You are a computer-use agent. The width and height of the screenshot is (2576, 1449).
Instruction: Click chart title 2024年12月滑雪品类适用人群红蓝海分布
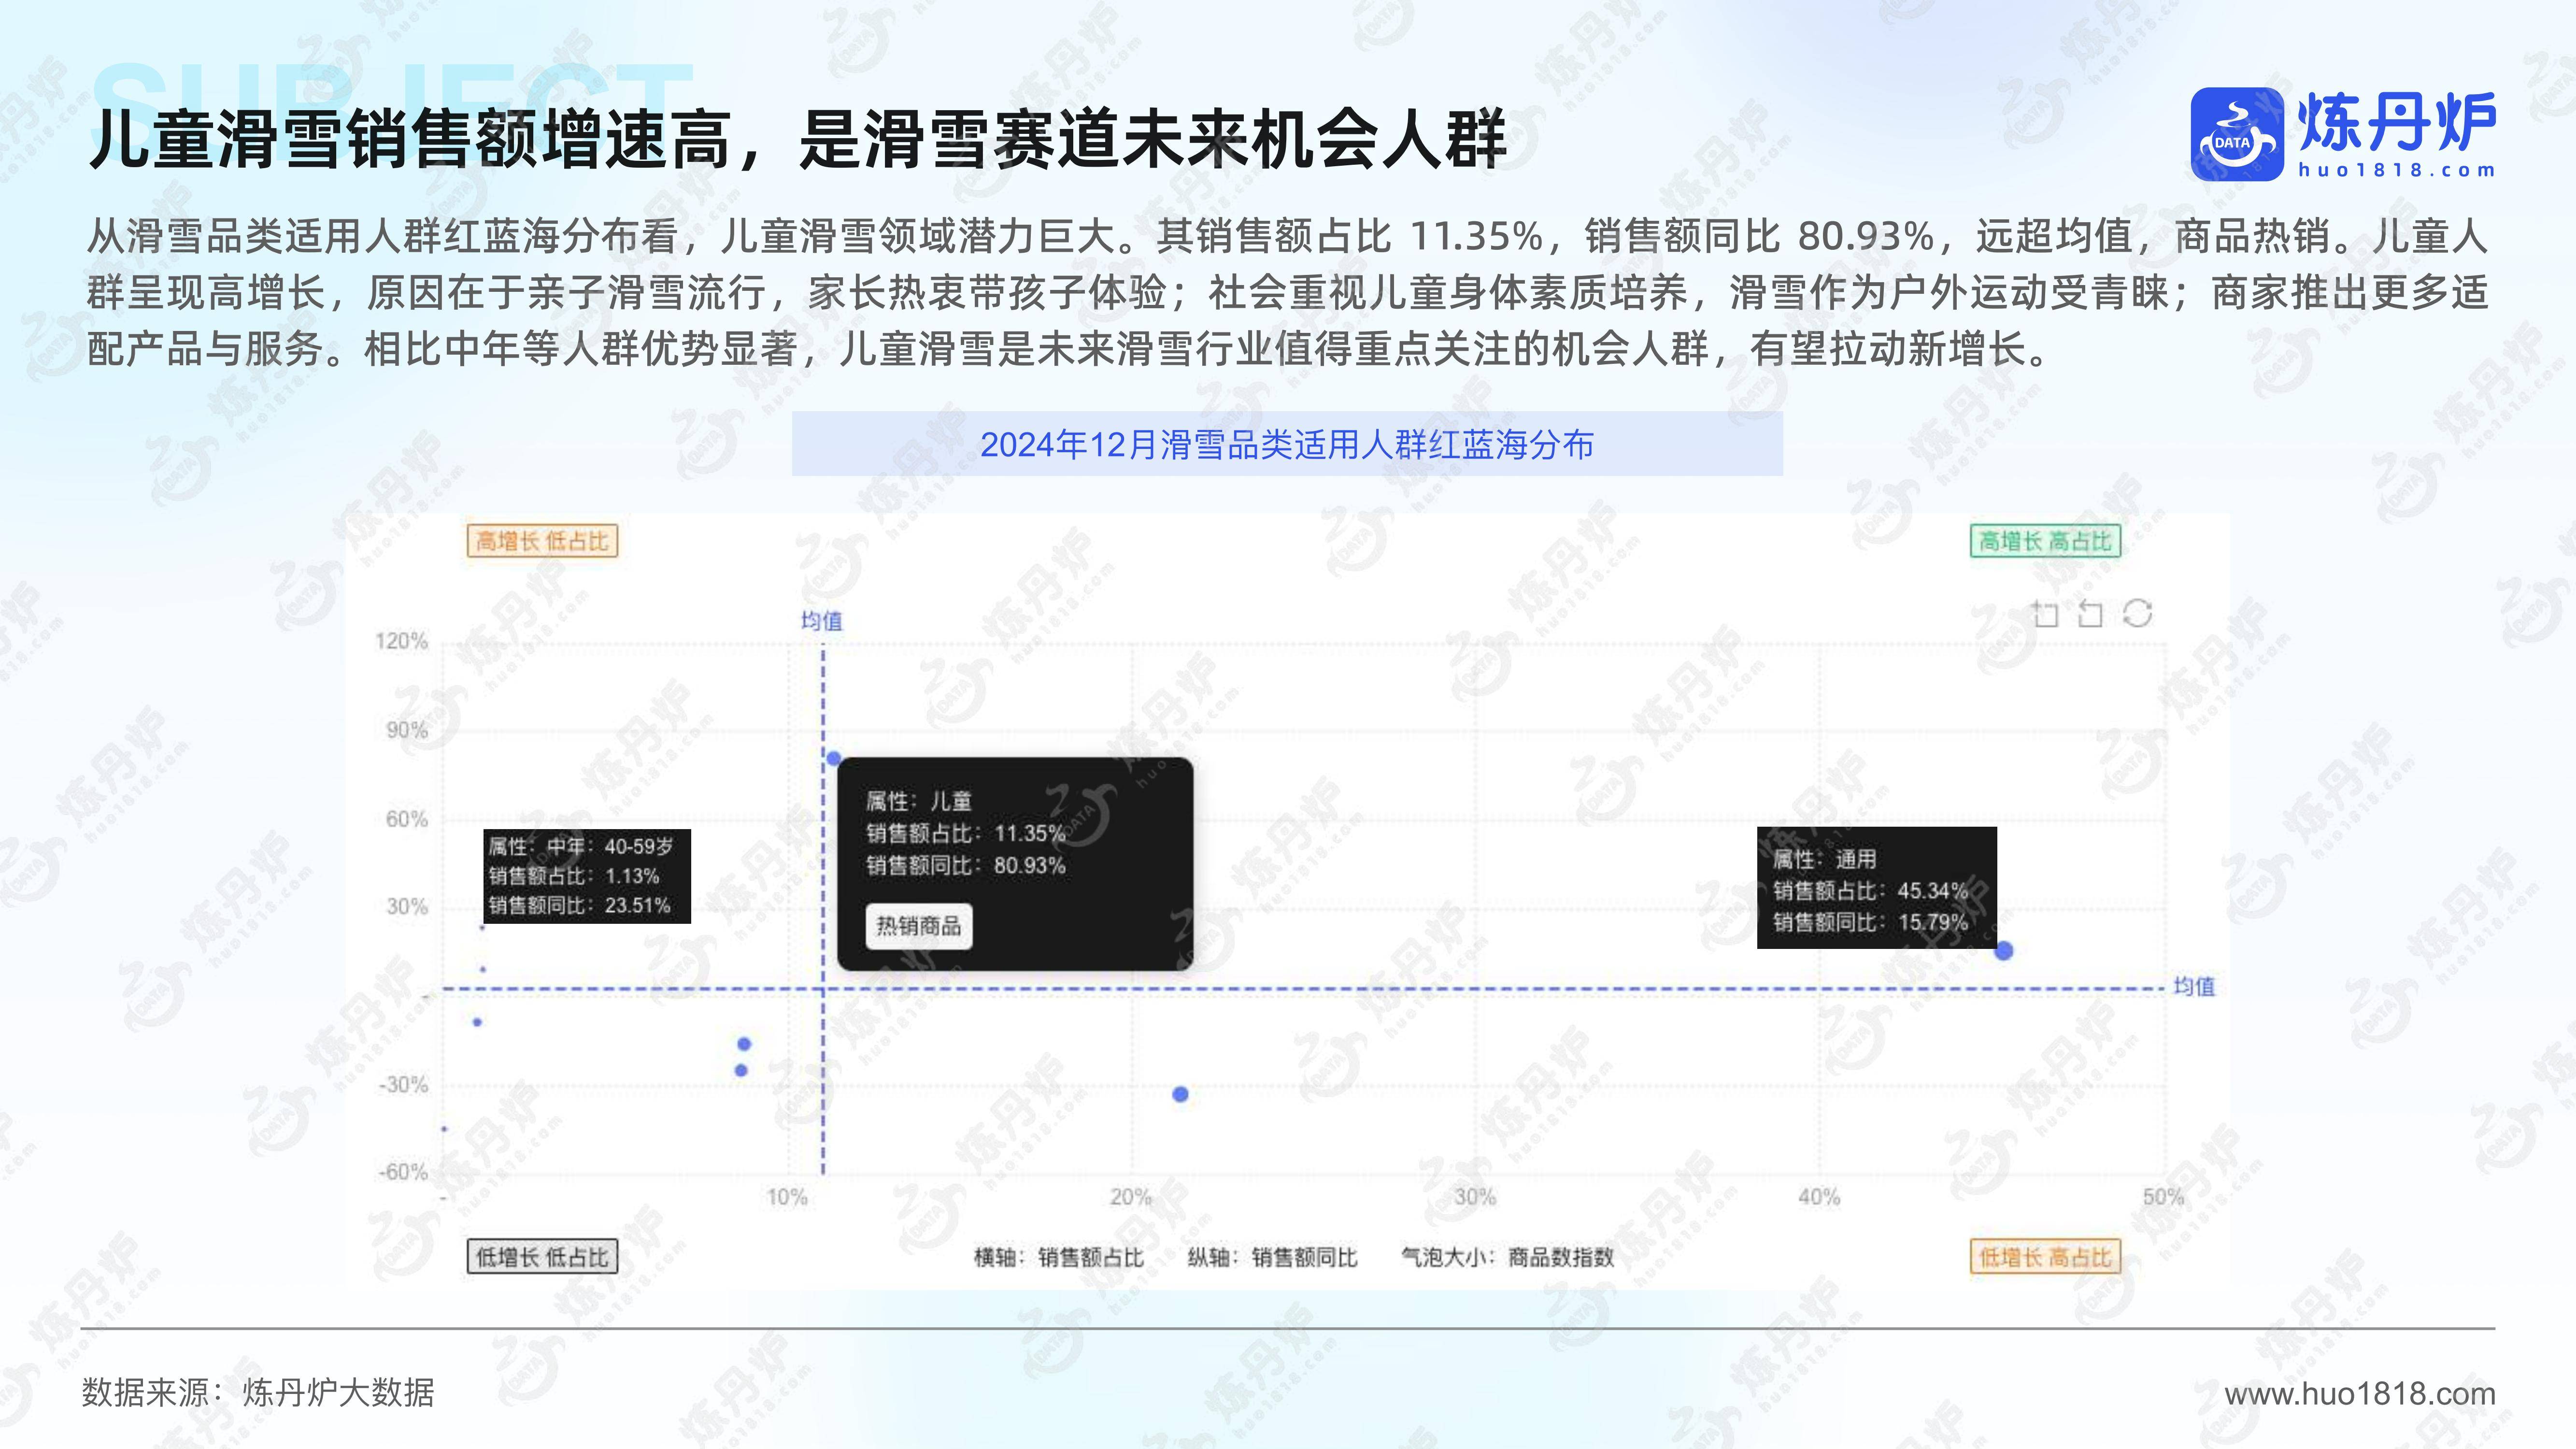click(x=1287, y=444)
